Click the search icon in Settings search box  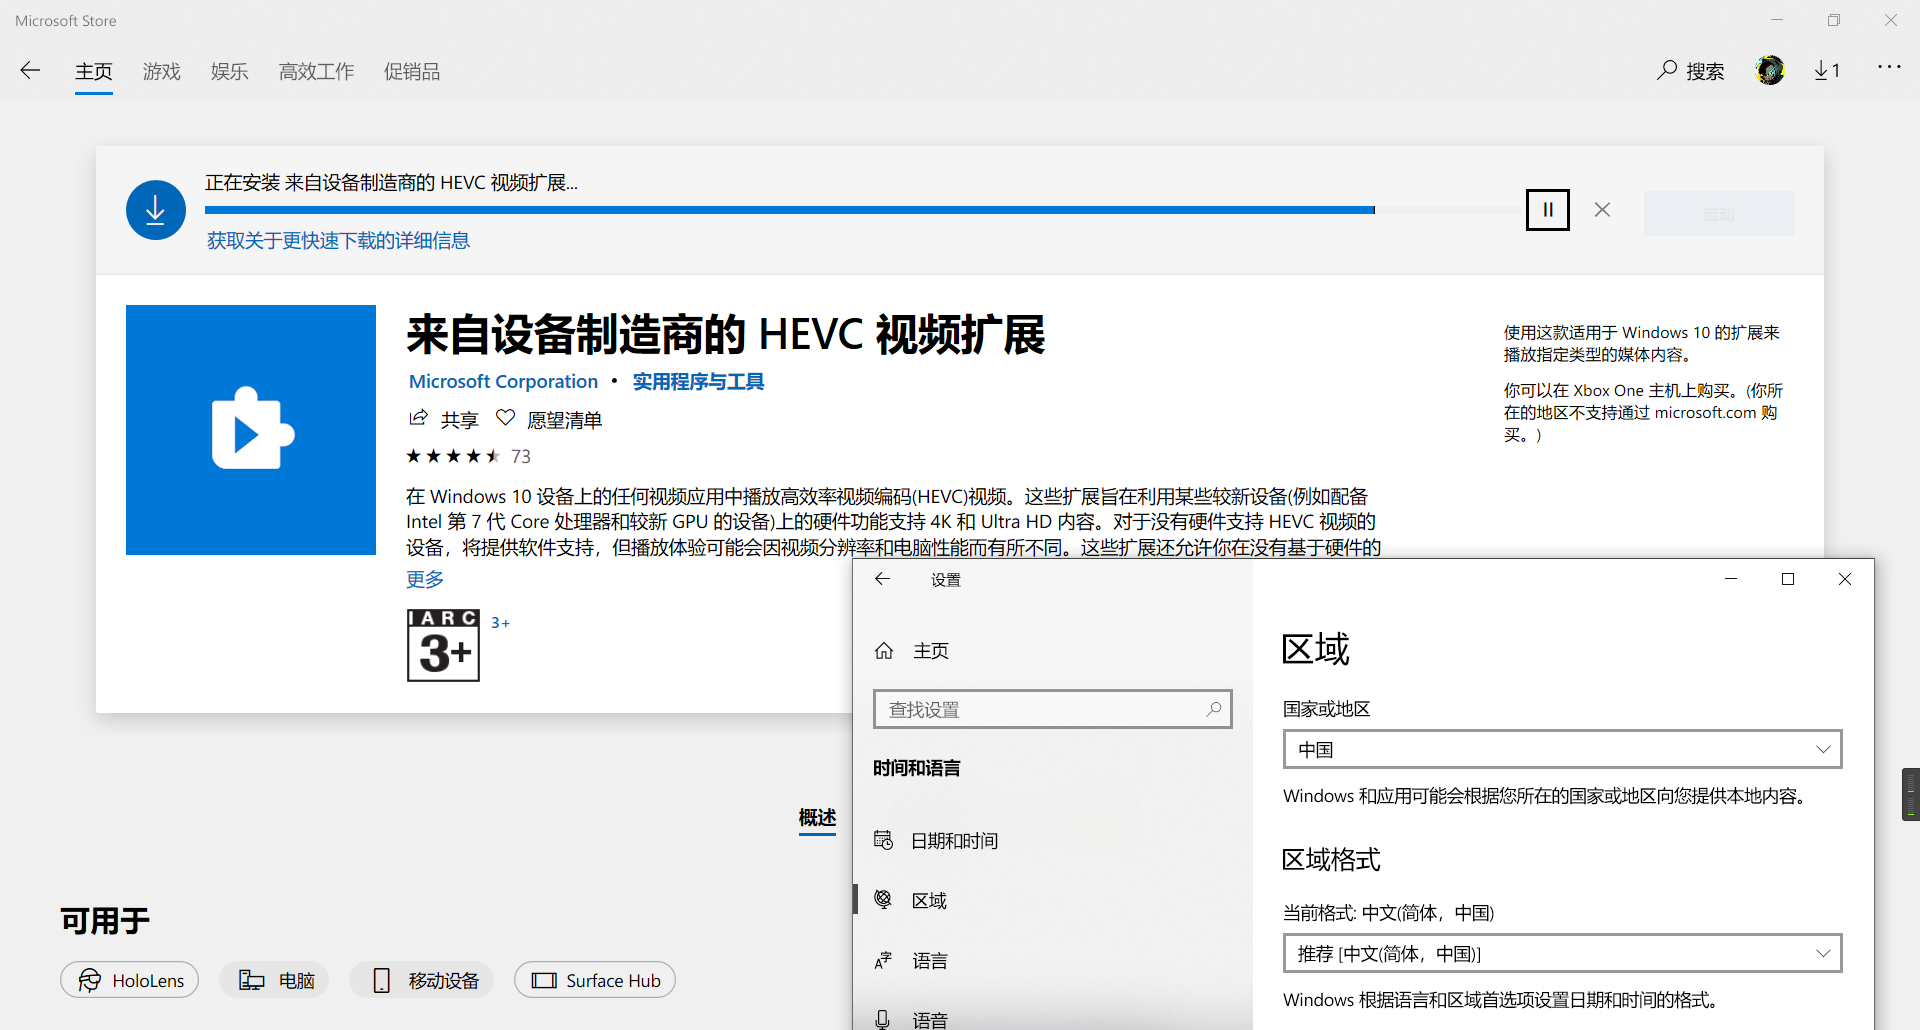click(1214, 709)
